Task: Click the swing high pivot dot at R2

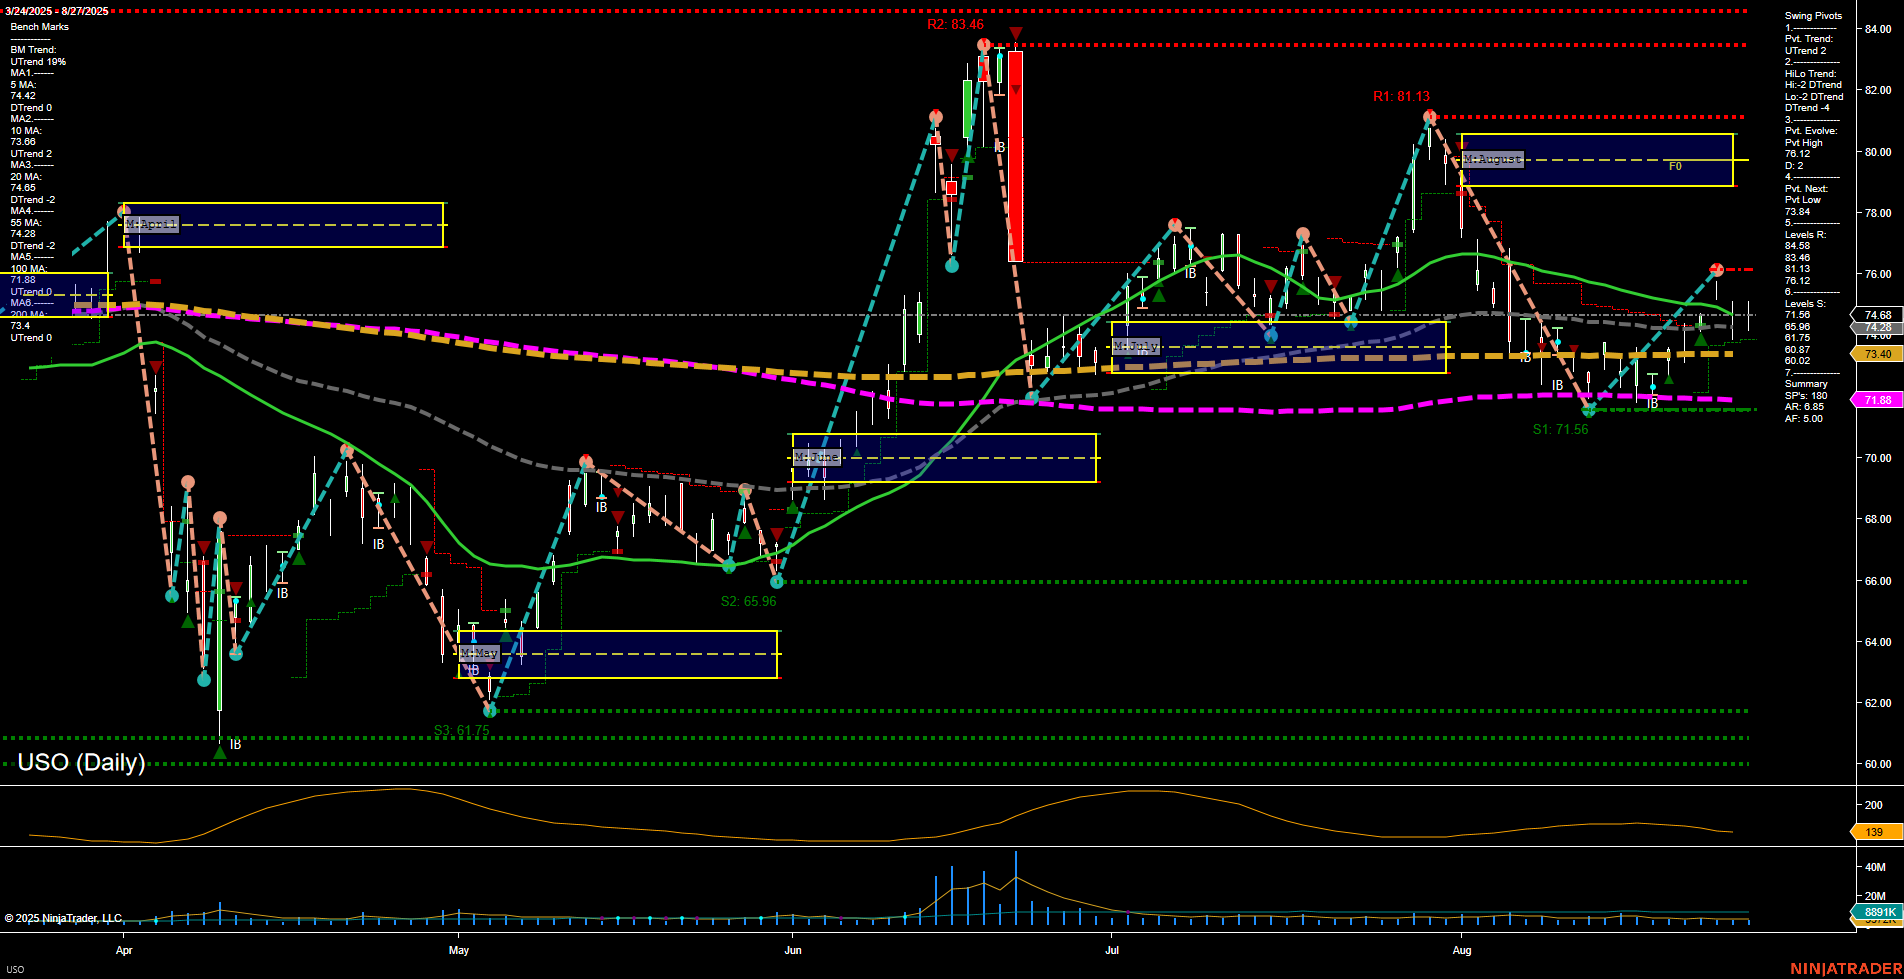Action: pyautogui.click(x=984, y=45)
